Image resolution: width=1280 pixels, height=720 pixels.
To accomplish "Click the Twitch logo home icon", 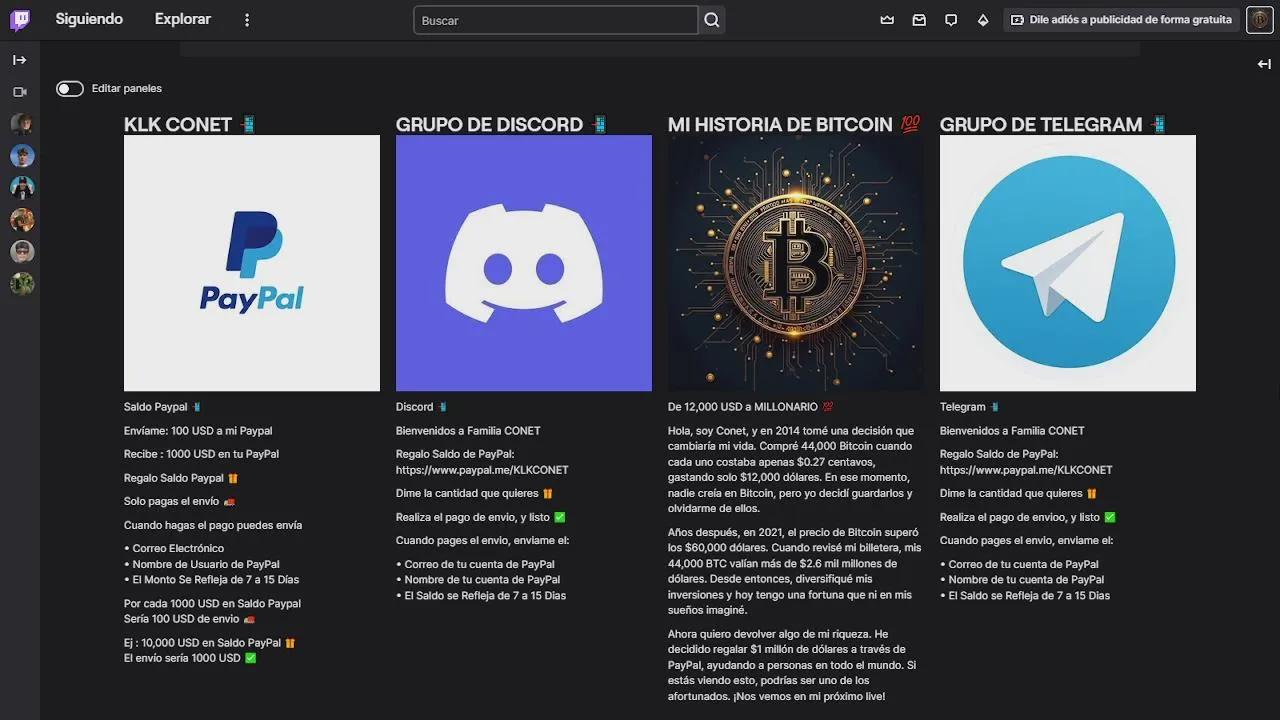I will click(x=20, y=20).
